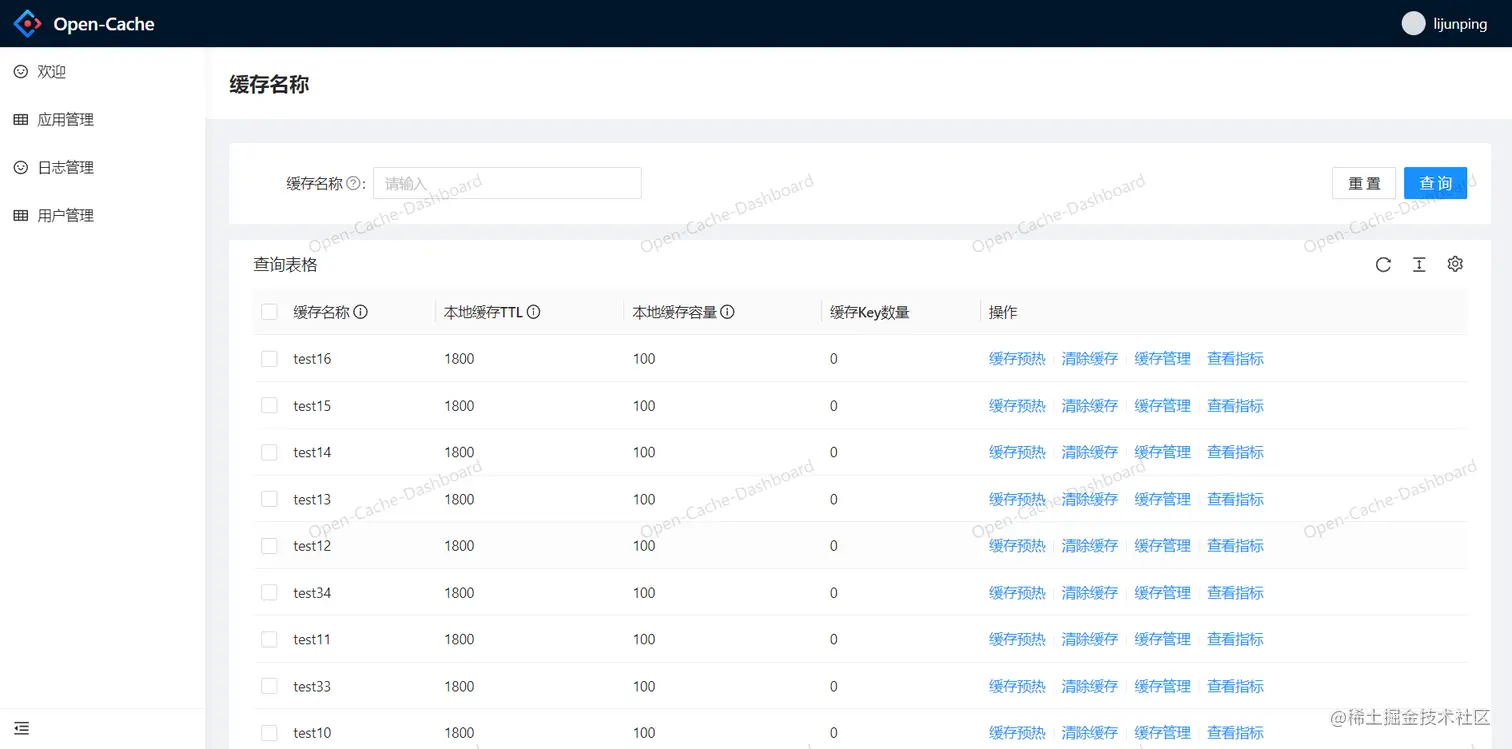Click the Open-Cache logo icon
Image resolution: width=1512 pixels, height=749 pixels.
28,23
